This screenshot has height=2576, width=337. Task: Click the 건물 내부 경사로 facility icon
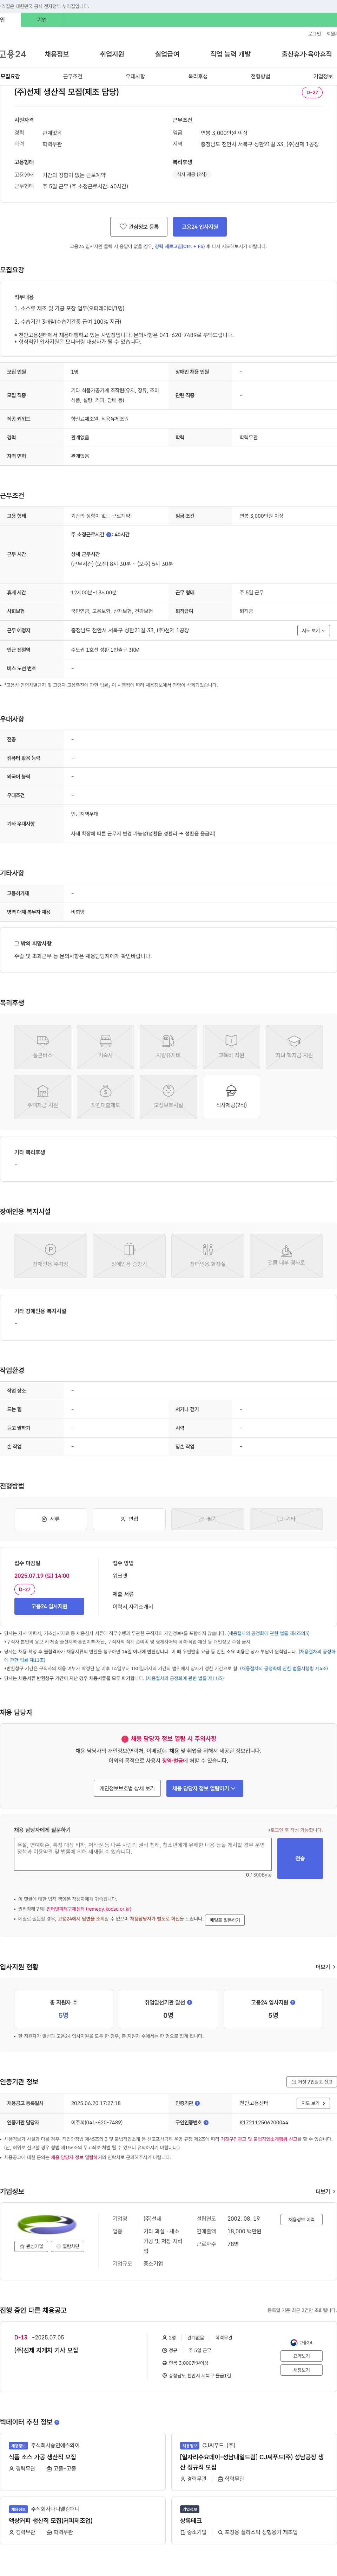pyautogui.click(x=286, y=1256)
